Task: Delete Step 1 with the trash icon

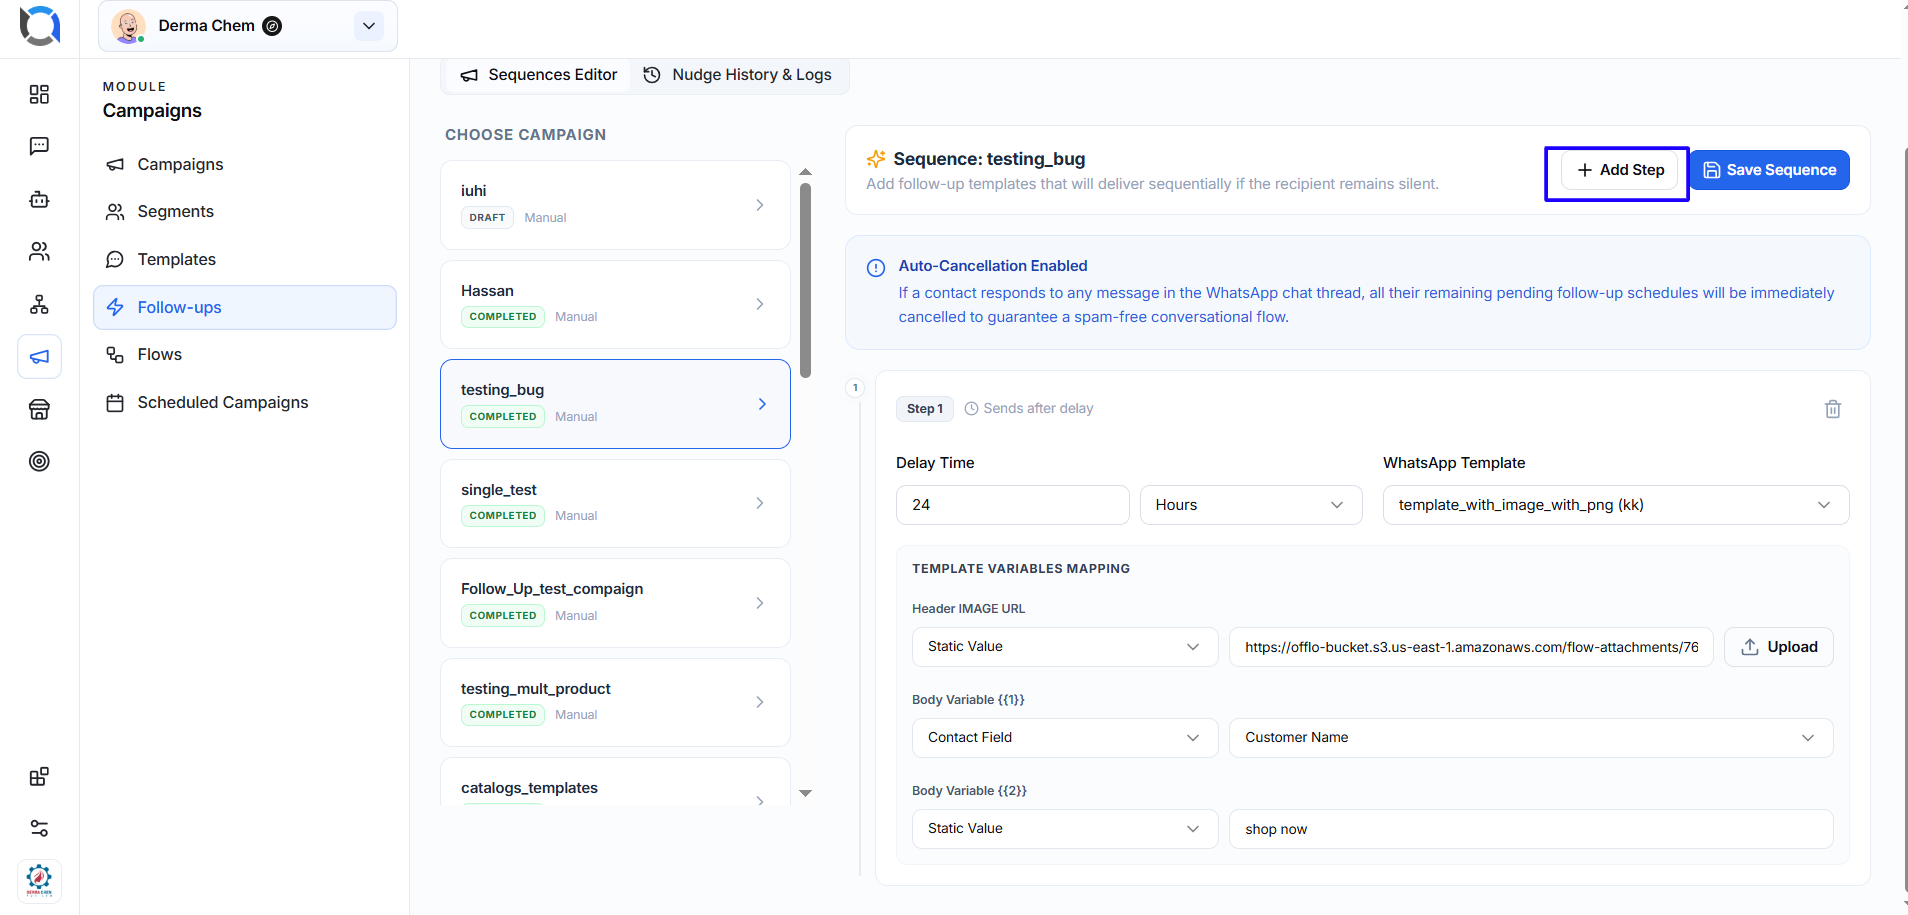Action: click(x=1833, y=409)
